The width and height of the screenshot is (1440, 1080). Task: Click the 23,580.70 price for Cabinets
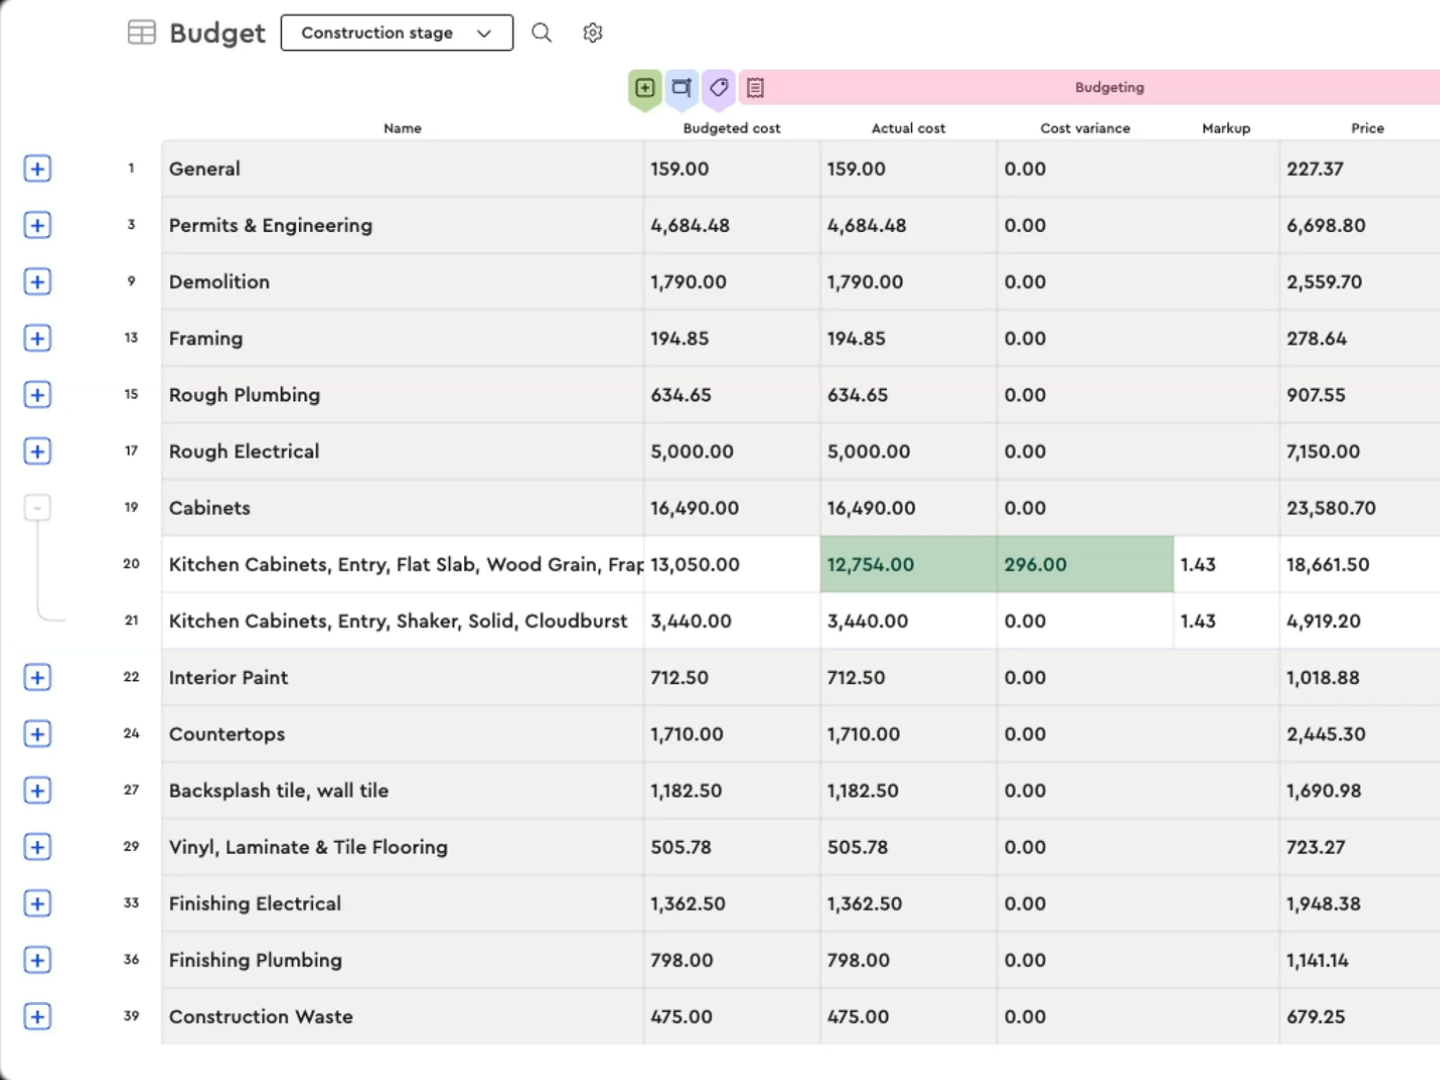pos(1360,508)
